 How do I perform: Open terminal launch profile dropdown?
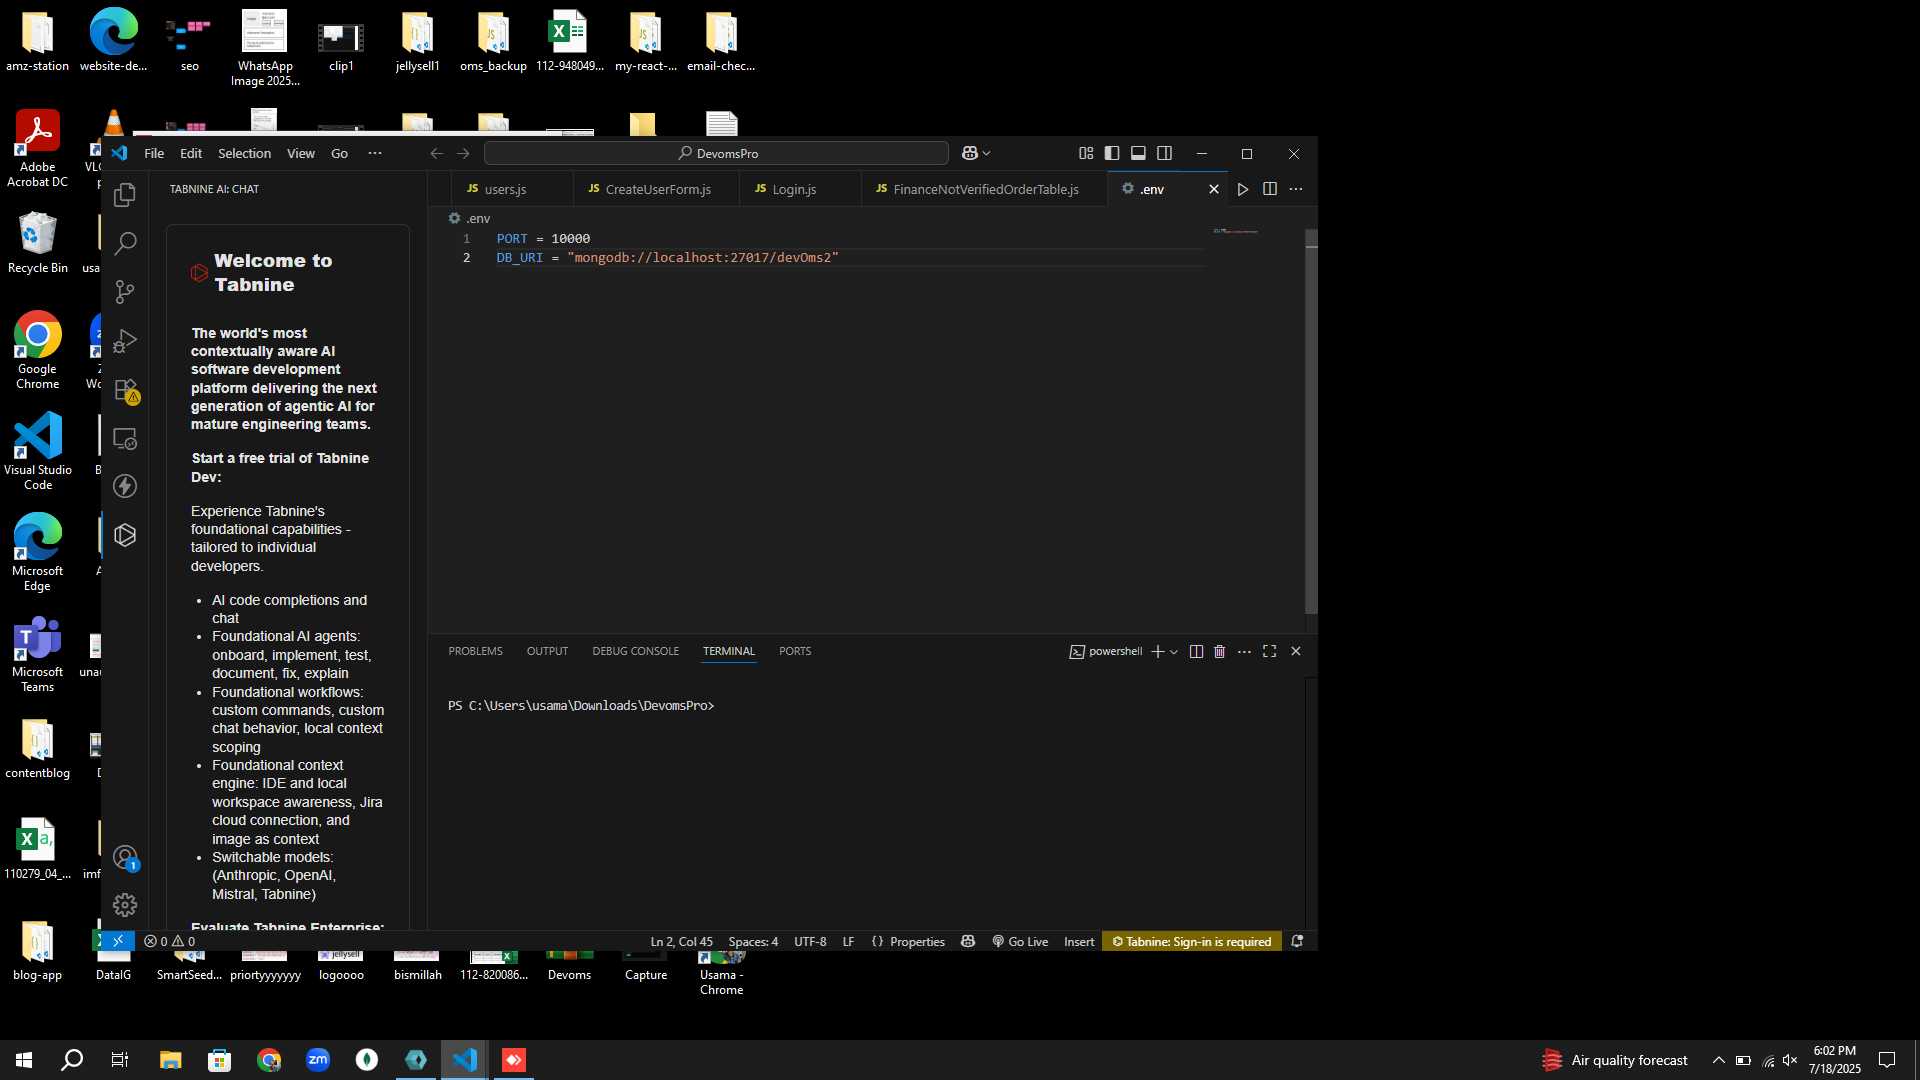[1174, 651]
